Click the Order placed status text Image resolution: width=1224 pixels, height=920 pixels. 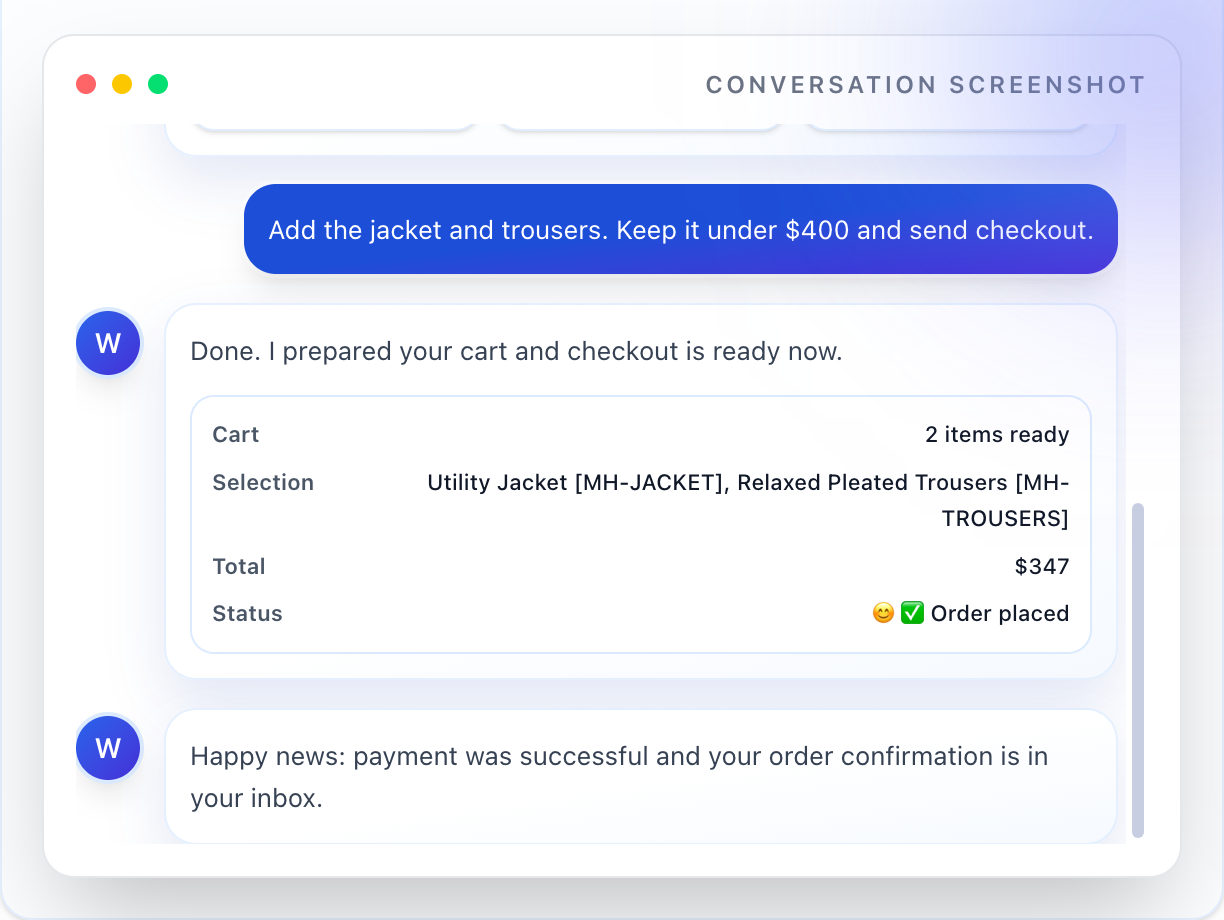coord(1000,613)
